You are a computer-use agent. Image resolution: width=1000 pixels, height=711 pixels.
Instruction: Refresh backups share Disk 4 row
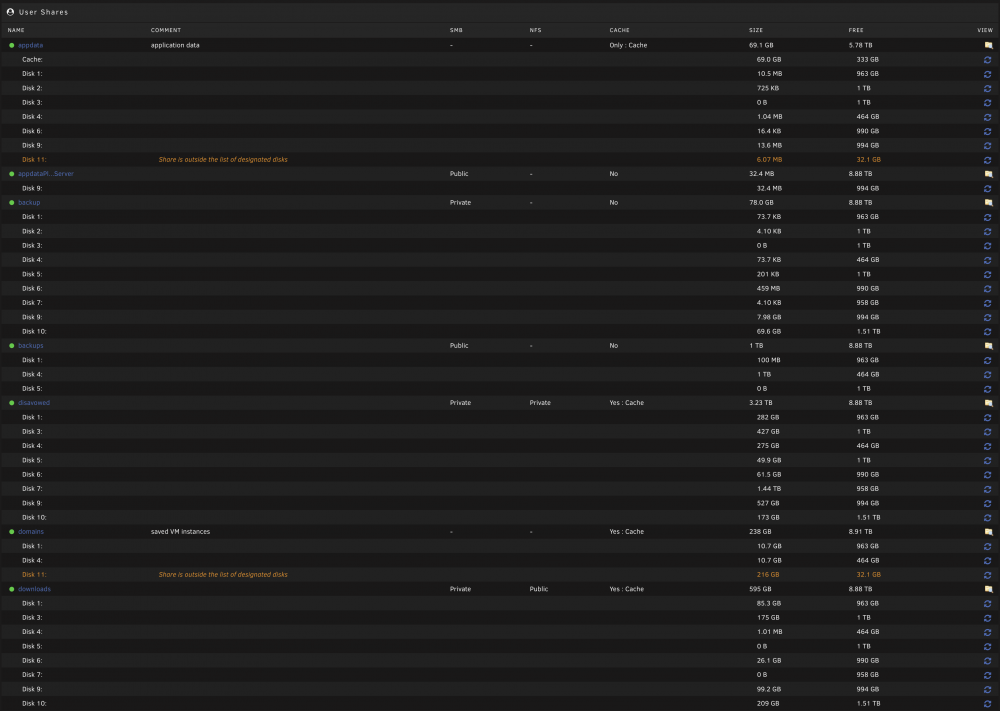(x=988, y=374)
